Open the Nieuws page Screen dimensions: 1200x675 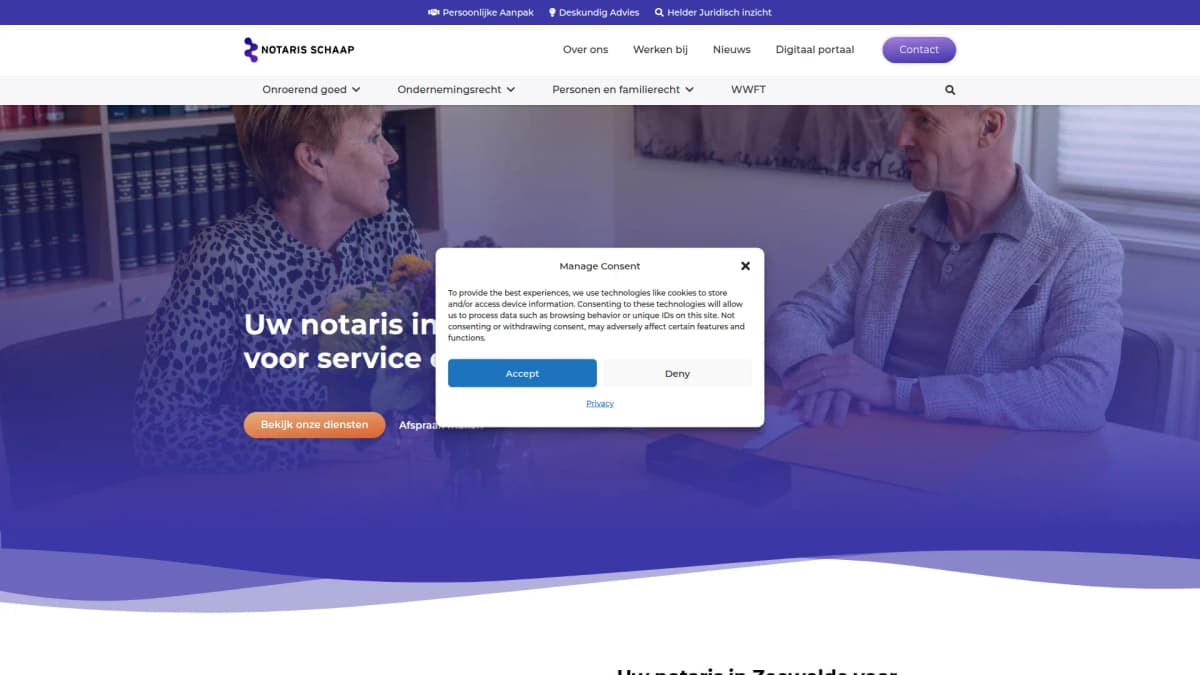coord(731,50)
